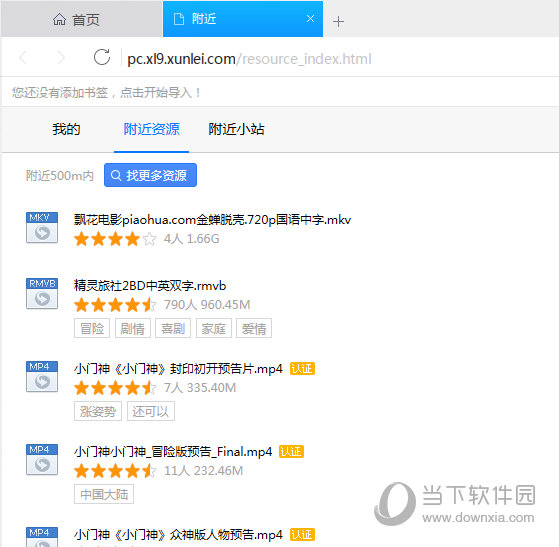The width and height of the screenshot is (559, 547).
Task: Click the MKV file icon
Action: 42,228
